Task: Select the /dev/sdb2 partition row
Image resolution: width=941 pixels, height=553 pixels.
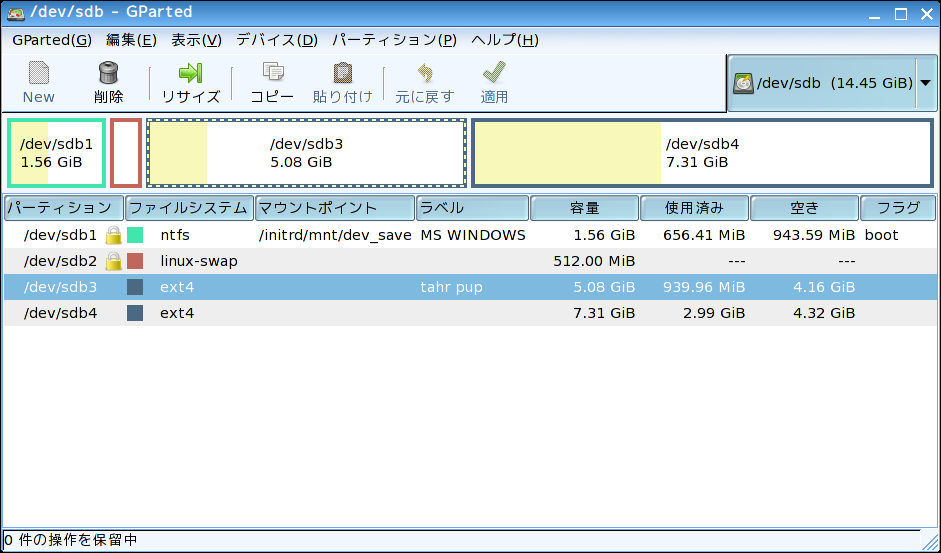Action: click(470, 261)
